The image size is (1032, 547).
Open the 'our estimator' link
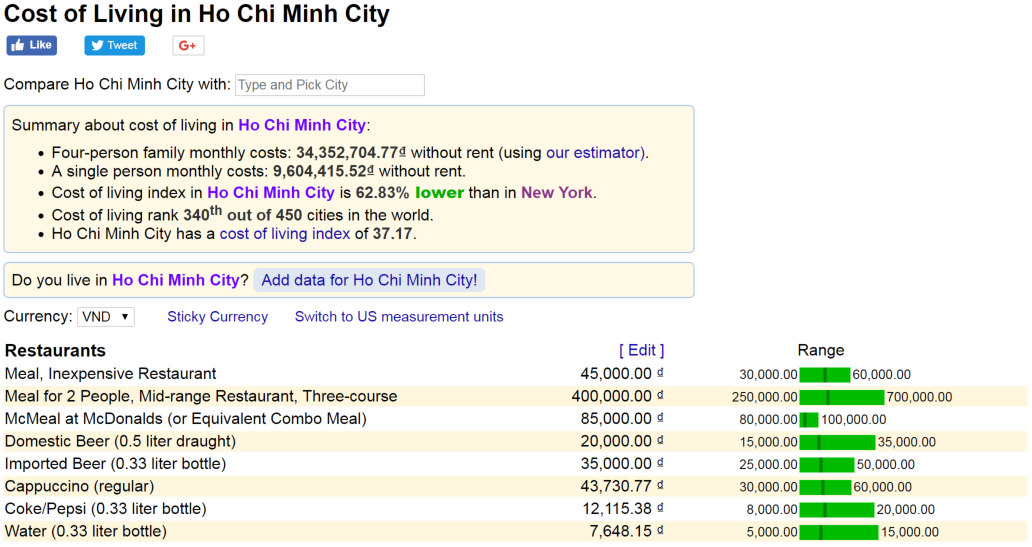595,153
